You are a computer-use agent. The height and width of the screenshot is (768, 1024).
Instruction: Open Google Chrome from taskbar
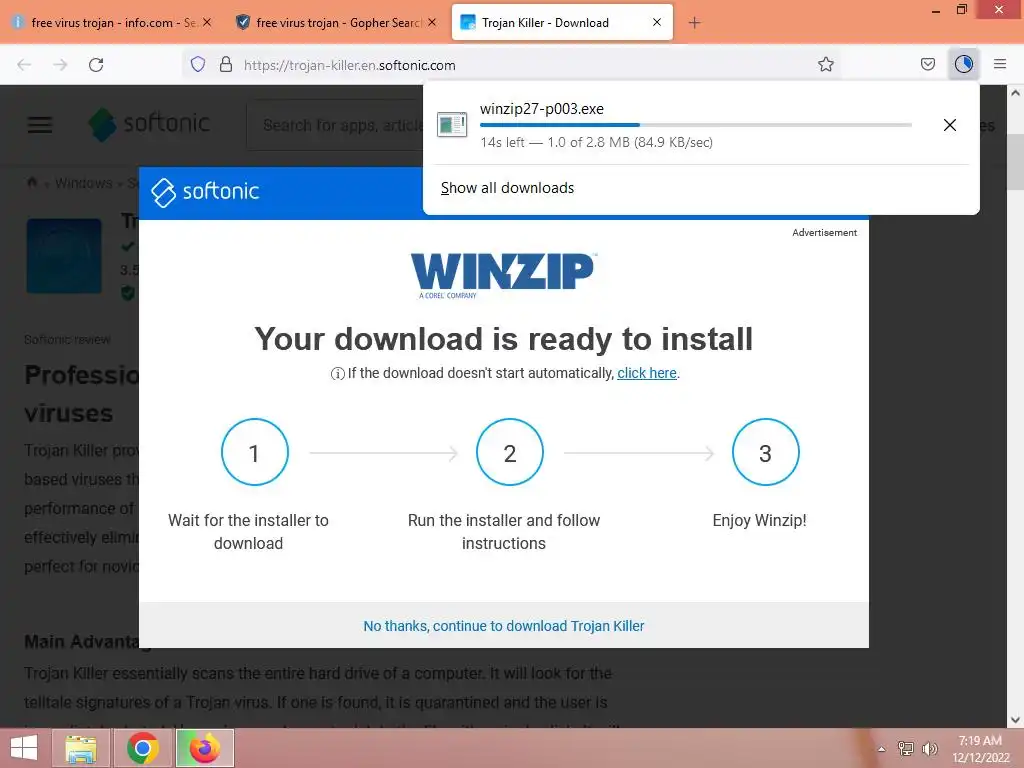tap(142, 748)
